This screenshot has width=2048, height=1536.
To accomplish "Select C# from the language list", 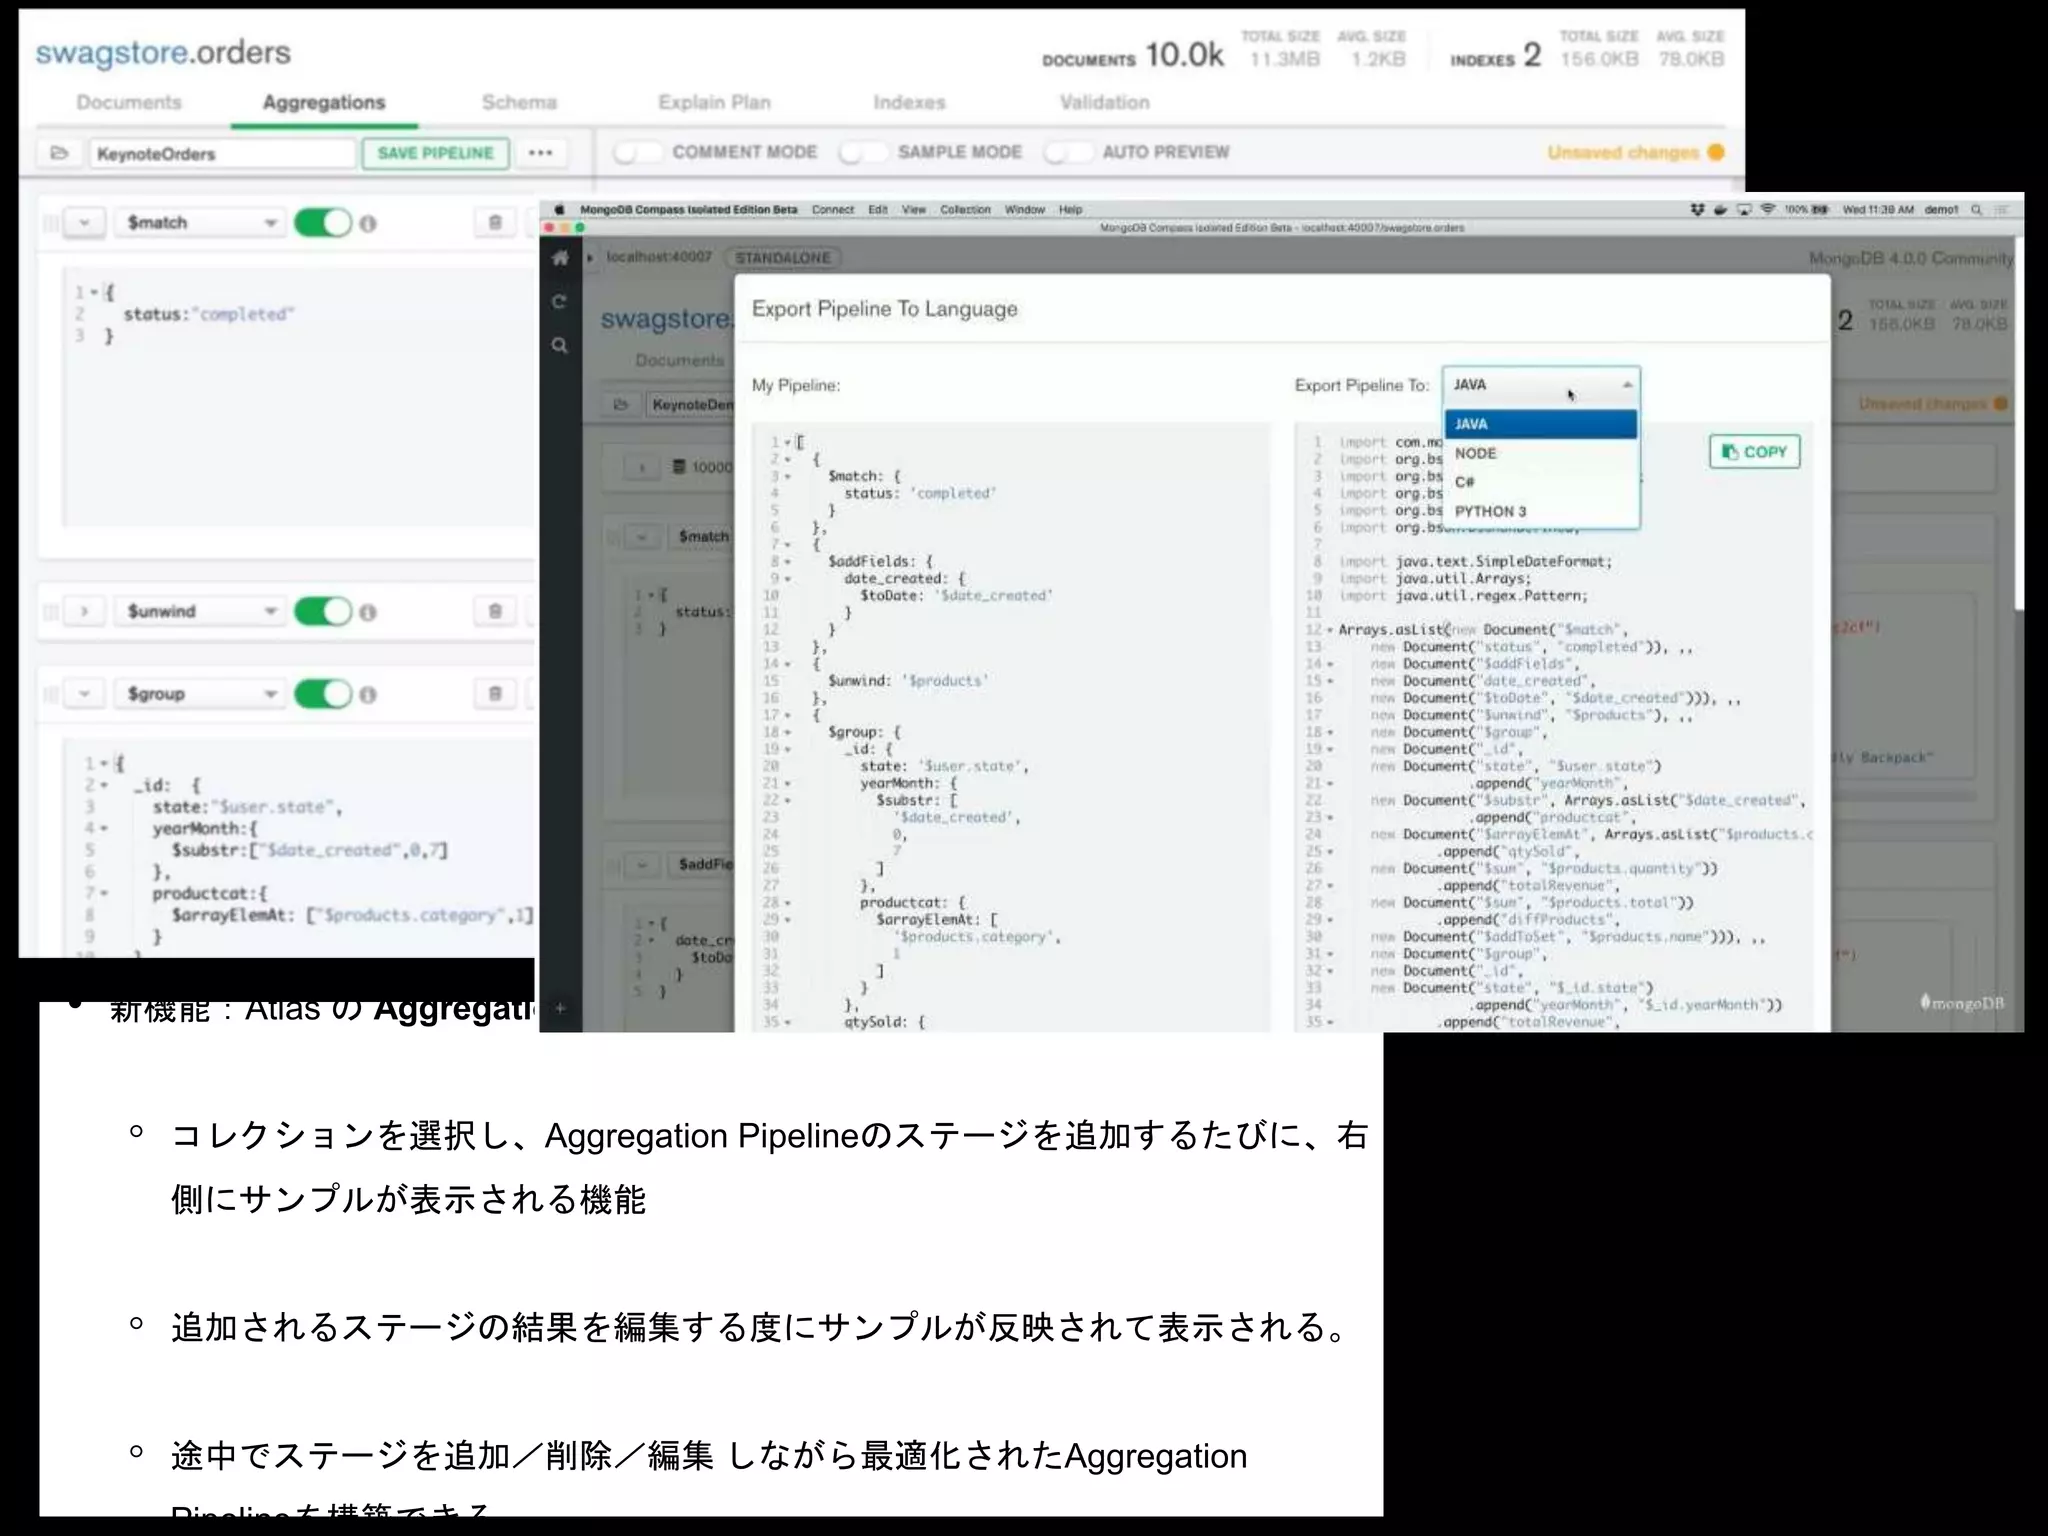I will pos(1540,482).
